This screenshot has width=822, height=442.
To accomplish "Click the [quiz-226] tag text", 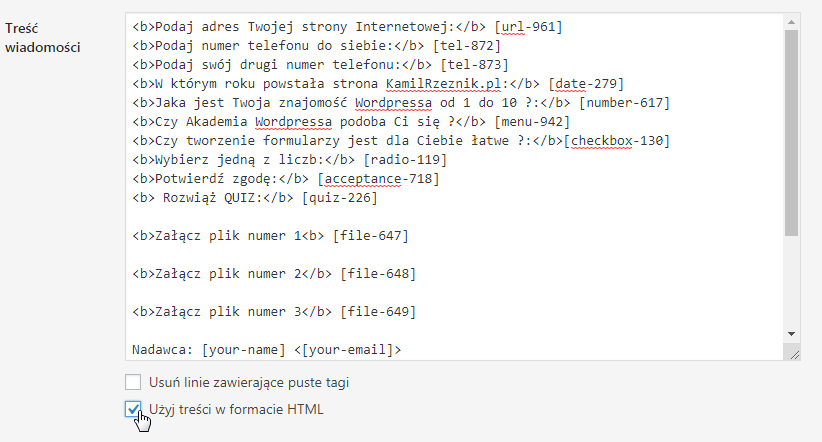I will click(x=340, y=198).
